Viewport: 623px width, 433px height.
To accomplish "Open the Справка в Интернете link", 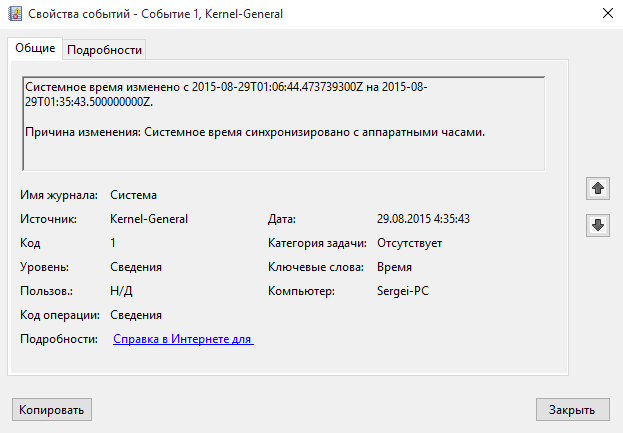I will click(x=183, y=339).
